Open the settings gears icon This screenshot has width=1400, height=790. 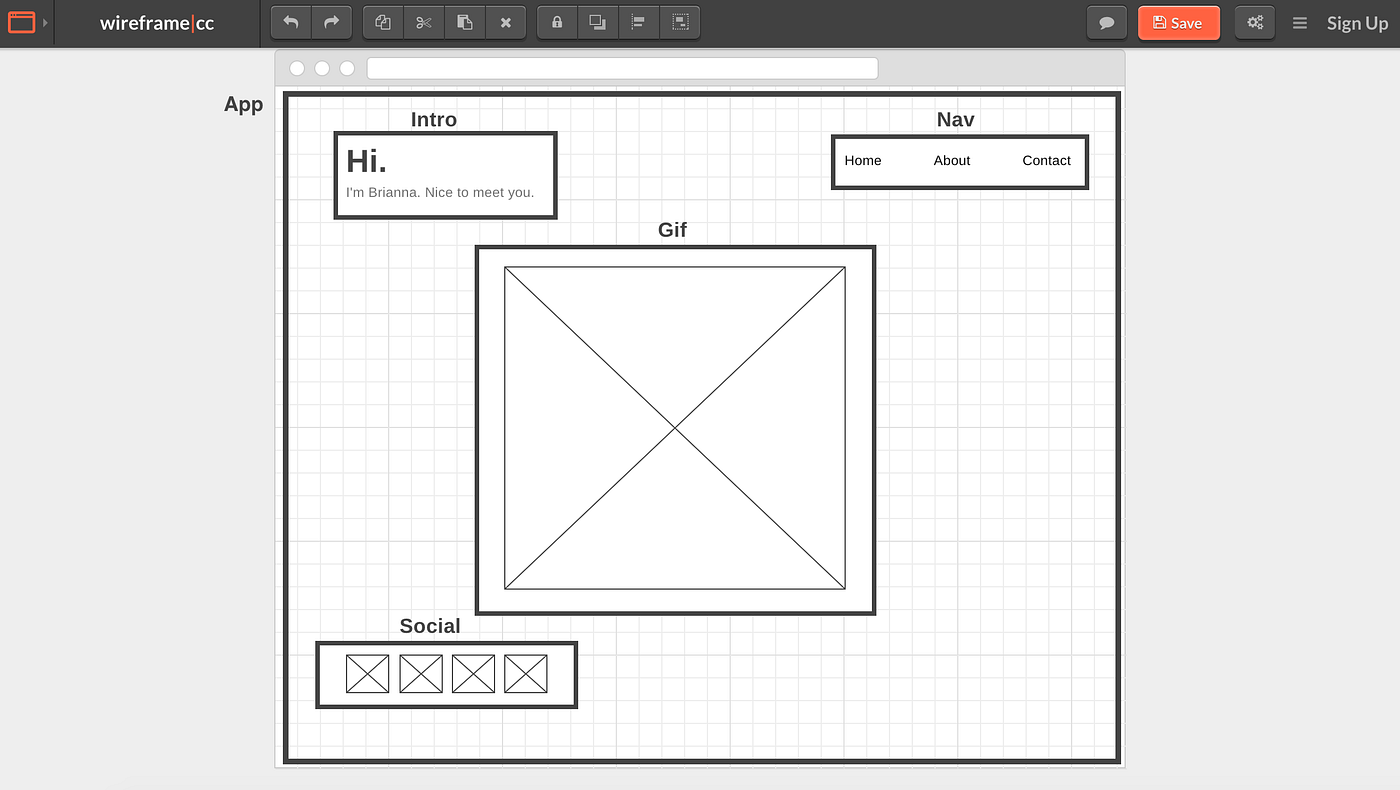pyautogui.click(x=1254, y=22)
